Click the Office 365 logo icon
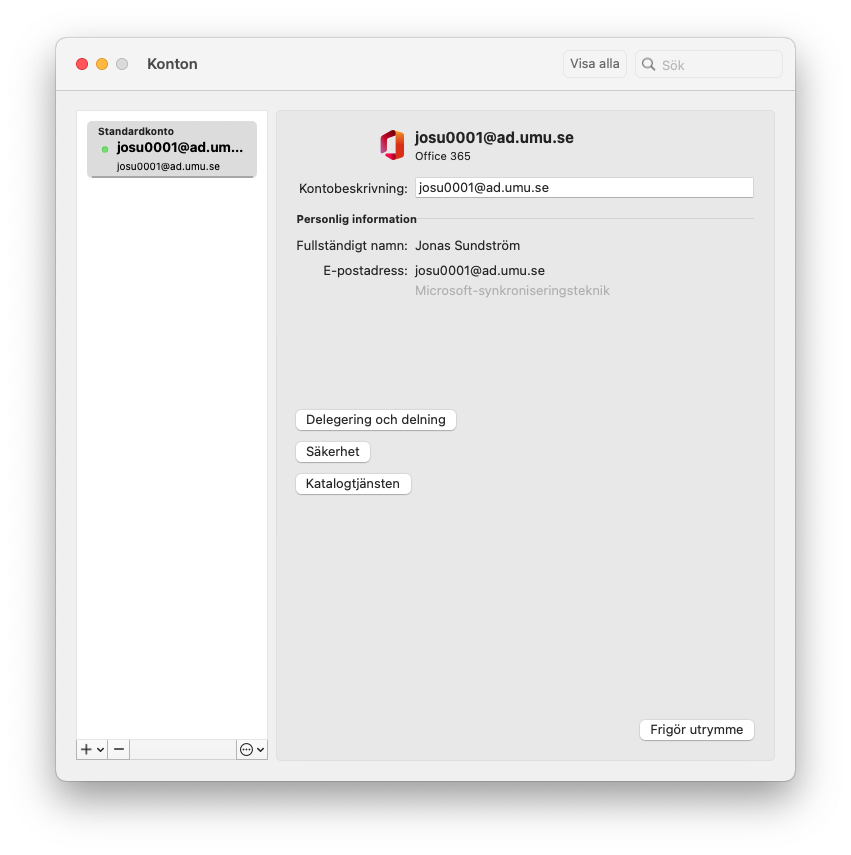The image size is (851, 855). (392, 145)
